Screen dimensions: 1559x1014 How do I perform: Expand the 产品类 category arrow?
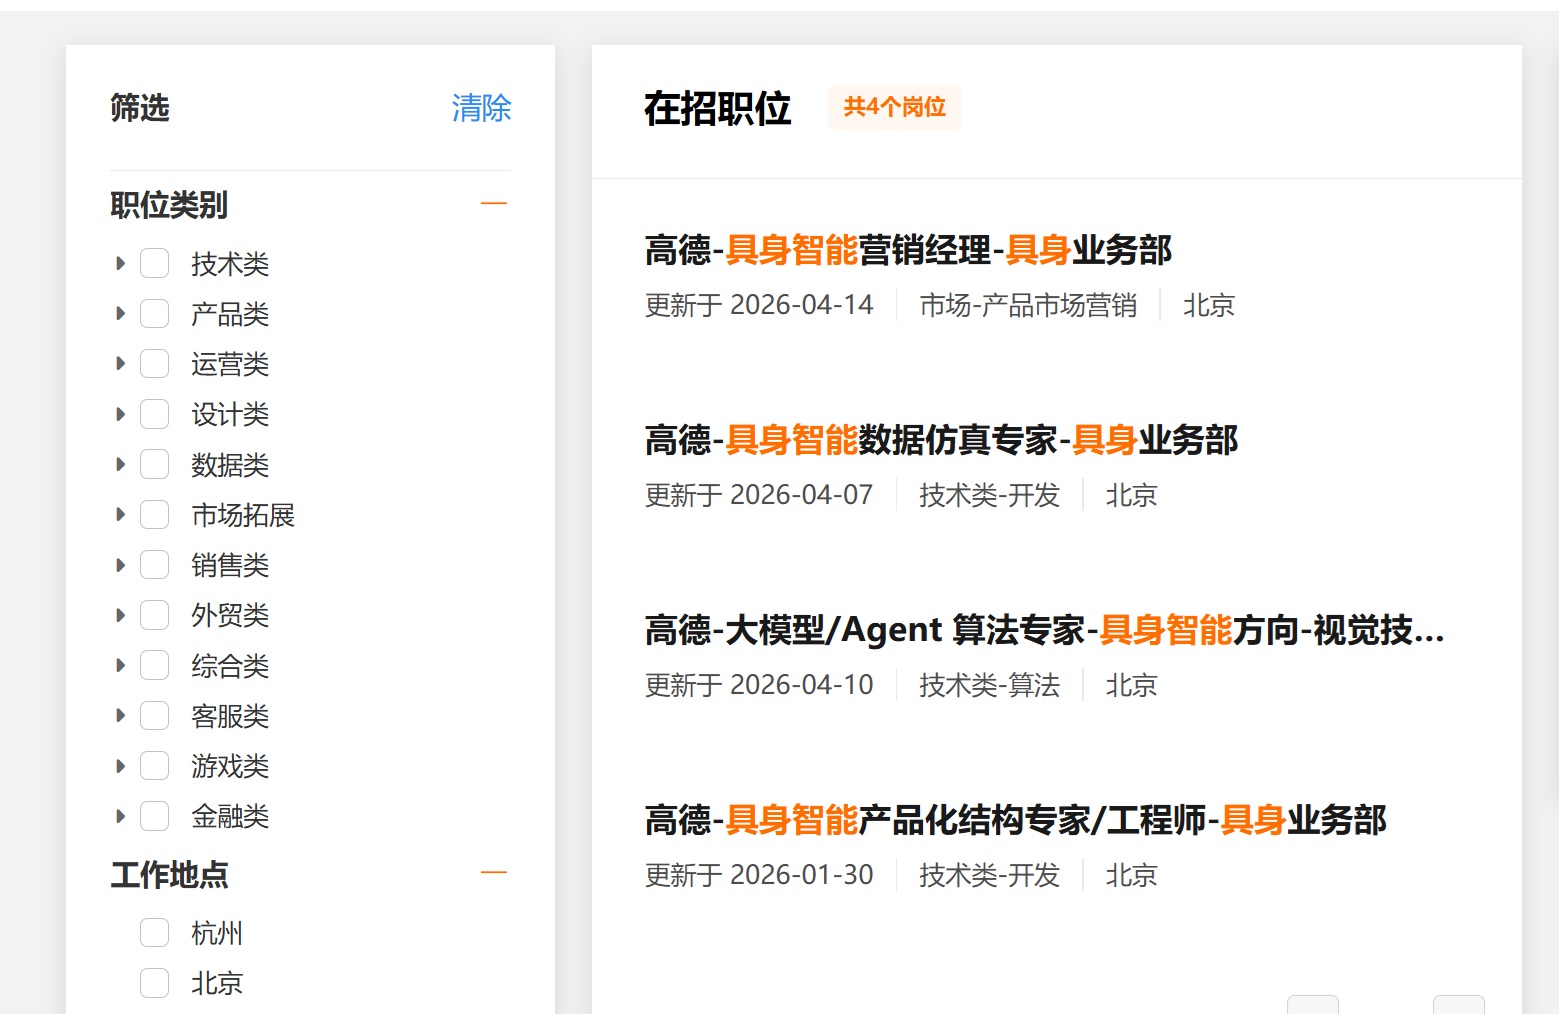pyautogui.click(x=121, y=314)
